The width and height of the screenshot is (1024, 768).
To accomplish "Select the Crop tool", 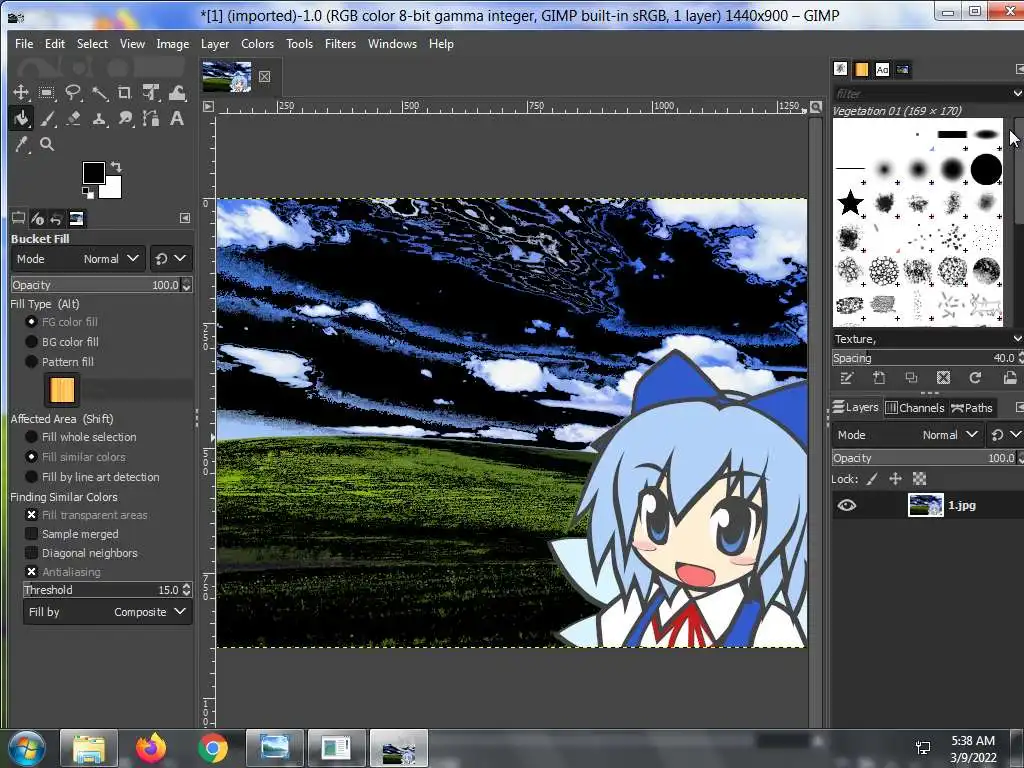I will (x=125, y=92).
